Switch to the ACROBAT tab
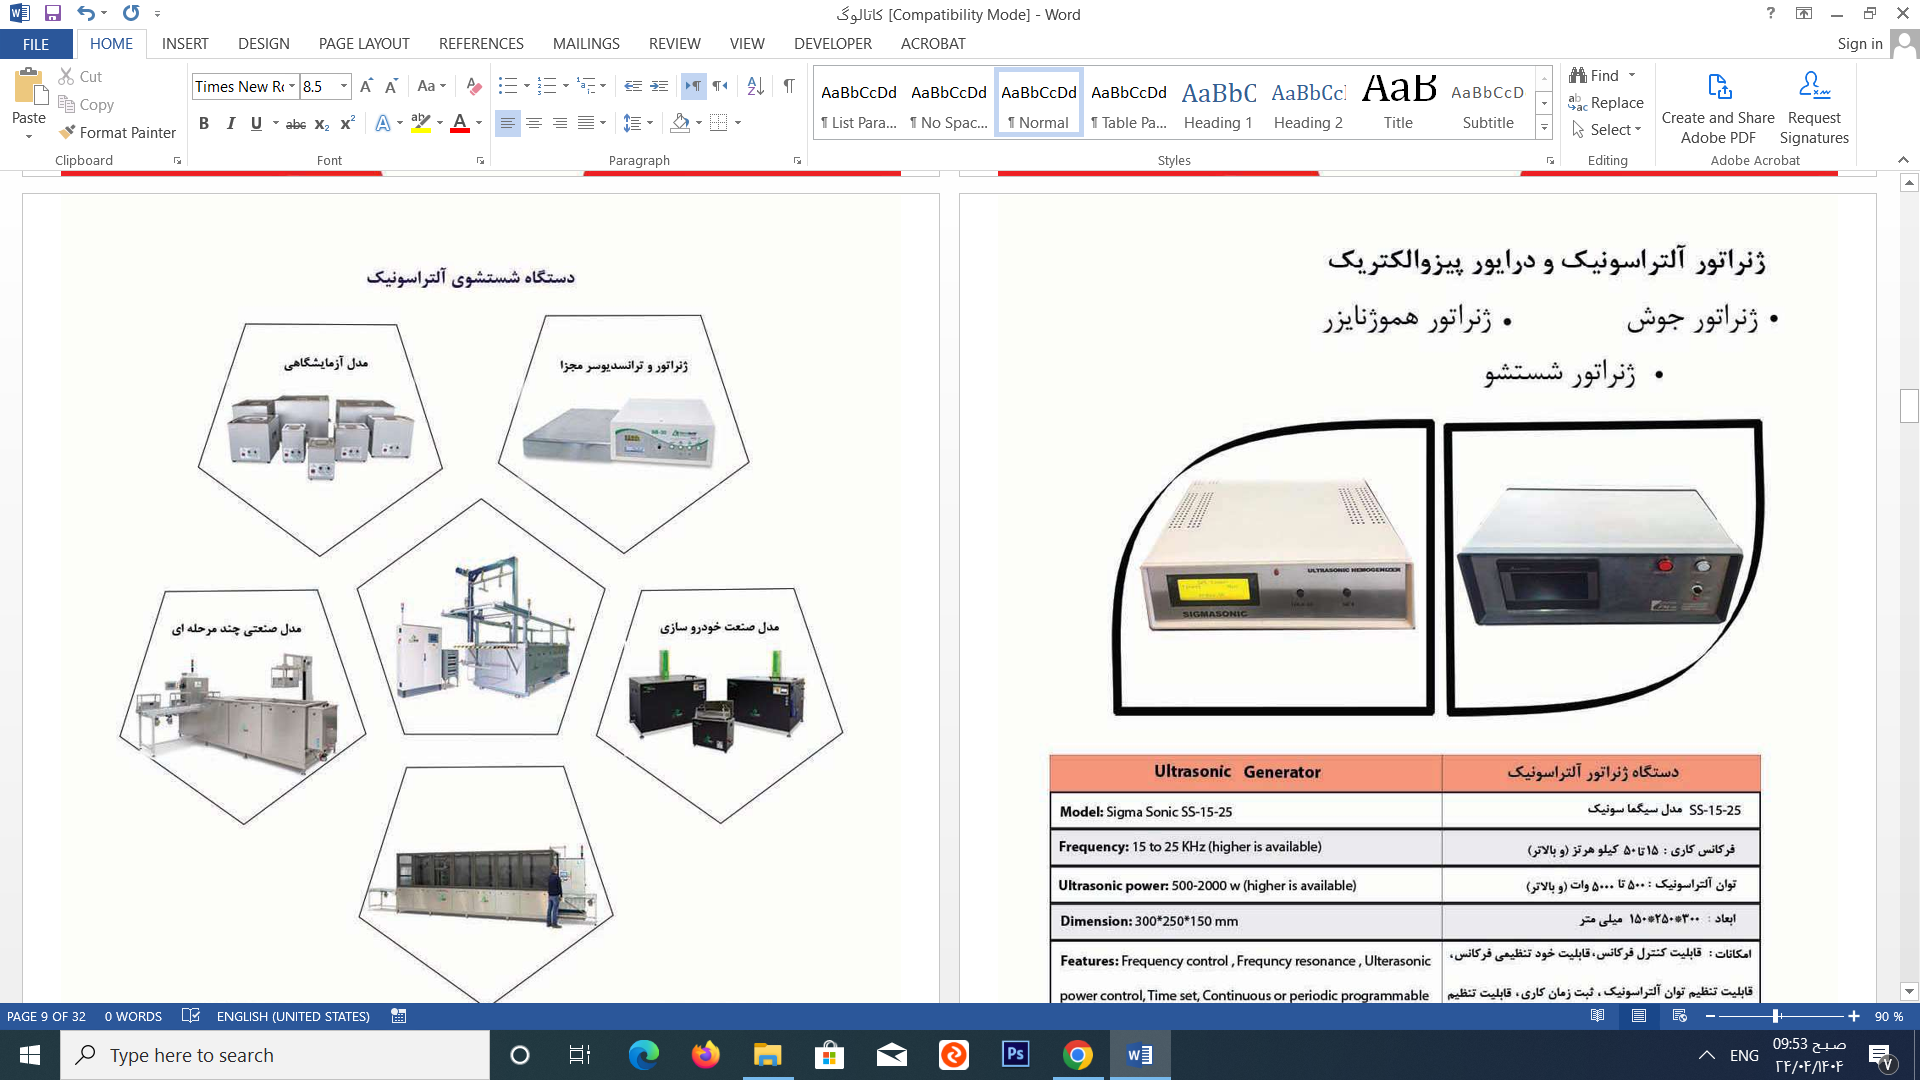This screenshot has width=1920, height=1080. 933,44
